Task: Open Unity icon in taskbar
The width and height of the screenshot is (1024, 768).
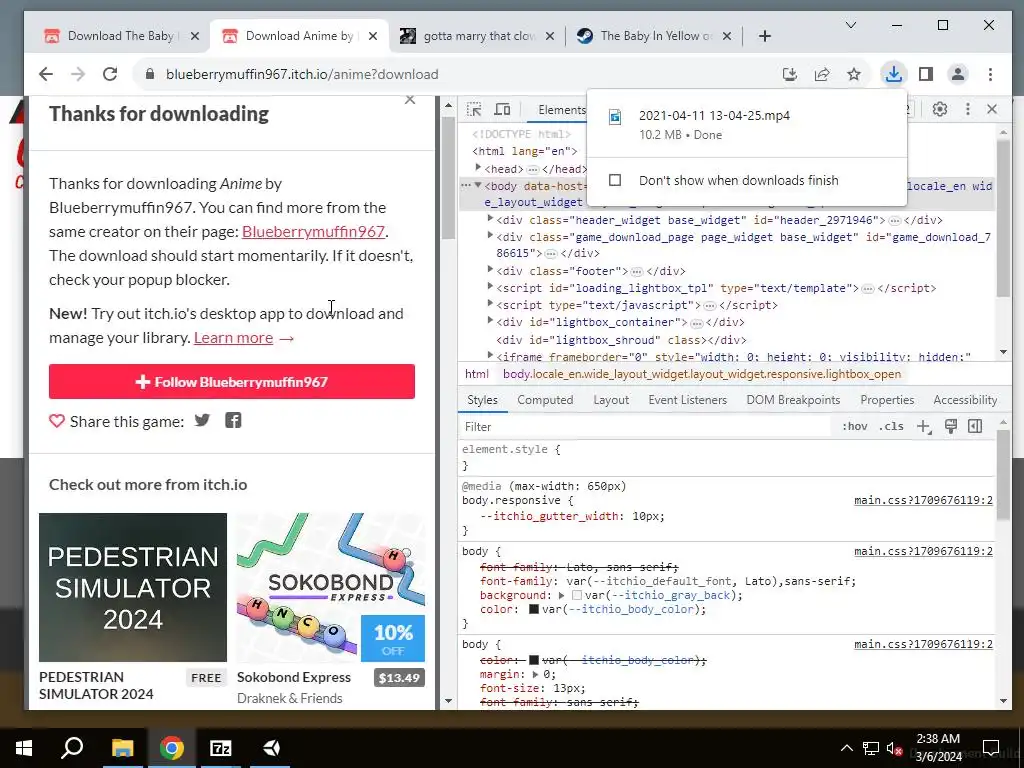Action: pos(272,748)
